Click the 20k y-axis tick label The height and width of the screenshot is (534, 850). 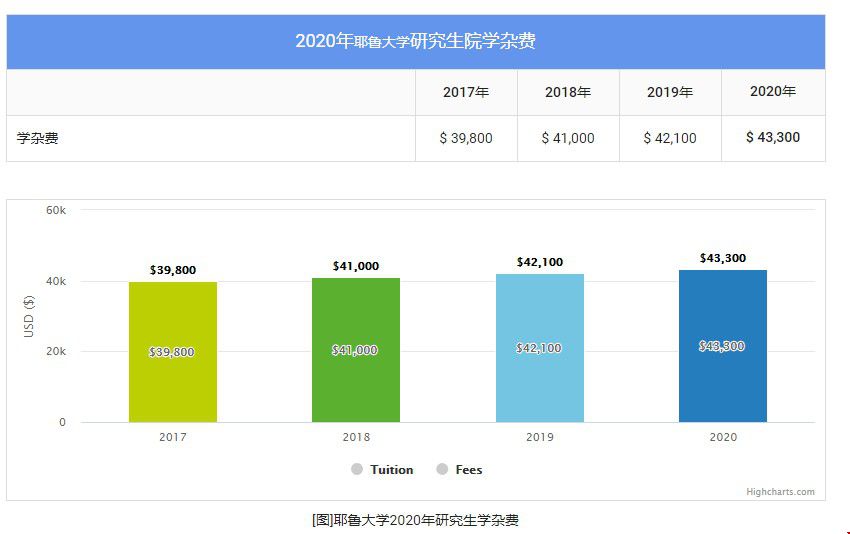56,351
